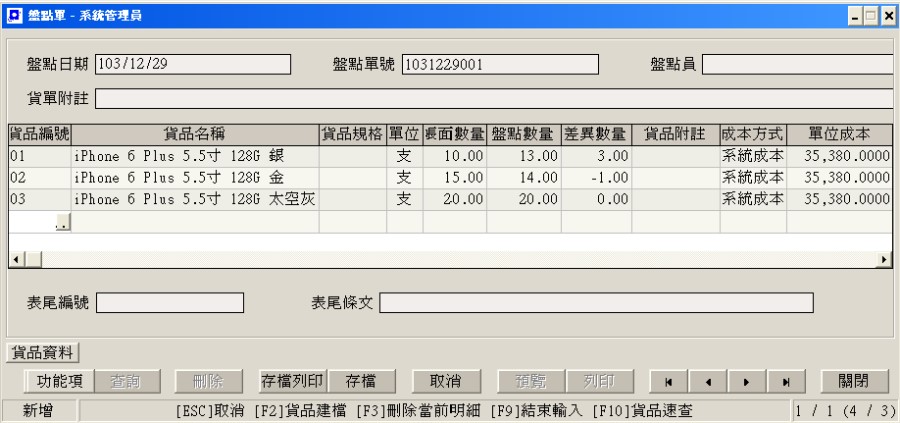
Task: Click 差異數量 cell showing 0.00
Action: [x=596, y=200]
